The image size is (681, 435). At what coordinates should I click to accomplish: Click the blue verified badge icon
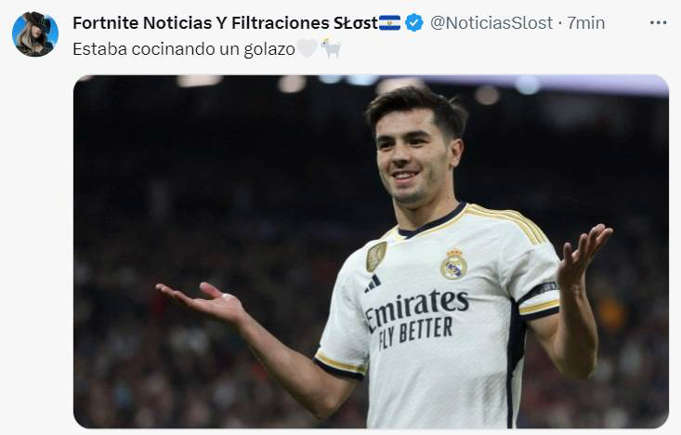tap(414, 23)
